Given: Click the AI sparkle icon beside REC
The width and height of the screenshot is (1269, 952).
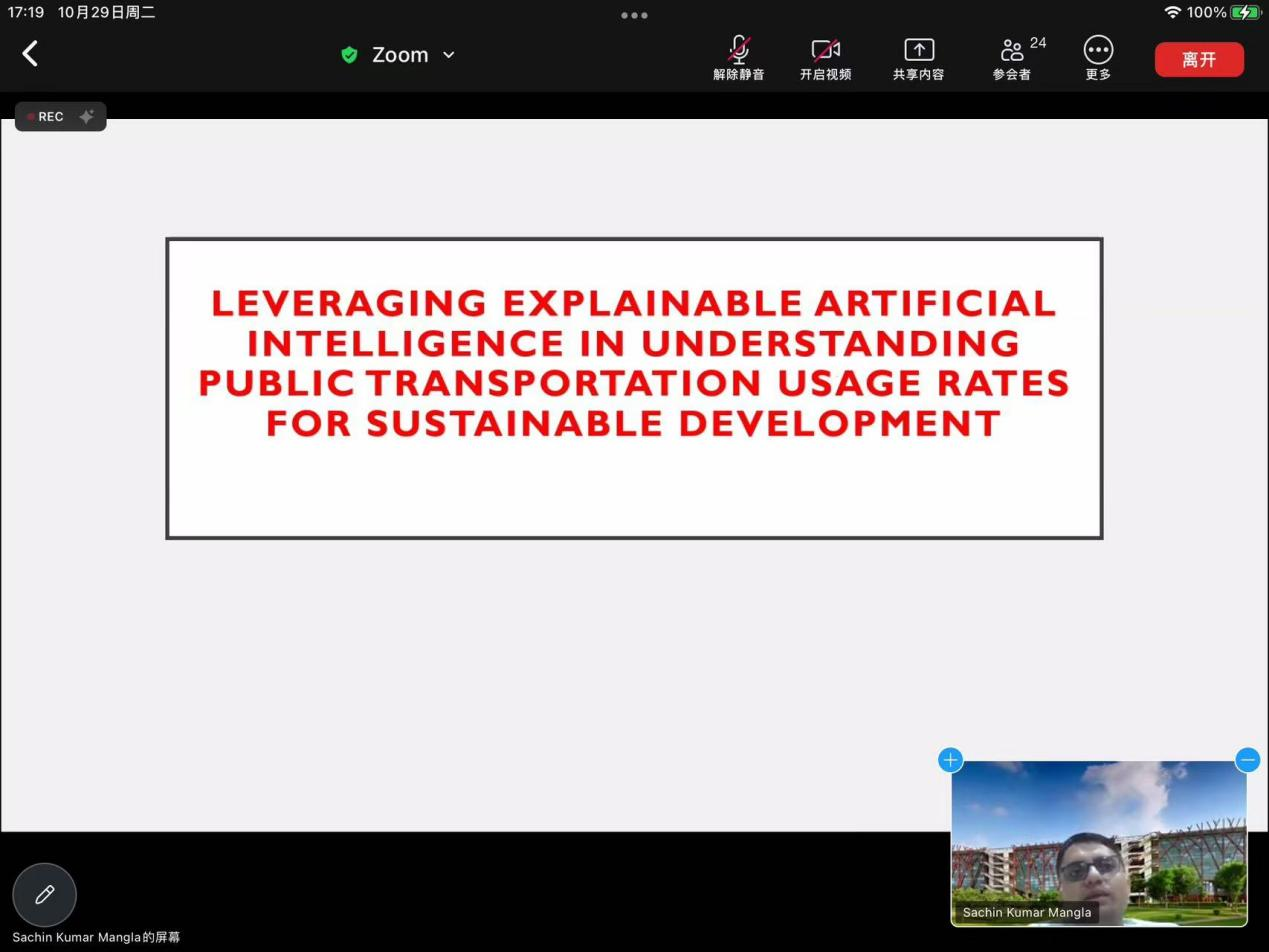Looking at the screenshot, I should coord(87,117).
